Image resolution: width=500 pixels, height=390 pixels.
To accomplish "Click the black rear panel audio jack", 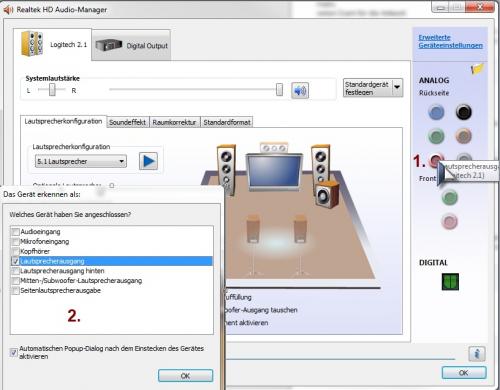I will pyautogui.click(x=463, y=112).
